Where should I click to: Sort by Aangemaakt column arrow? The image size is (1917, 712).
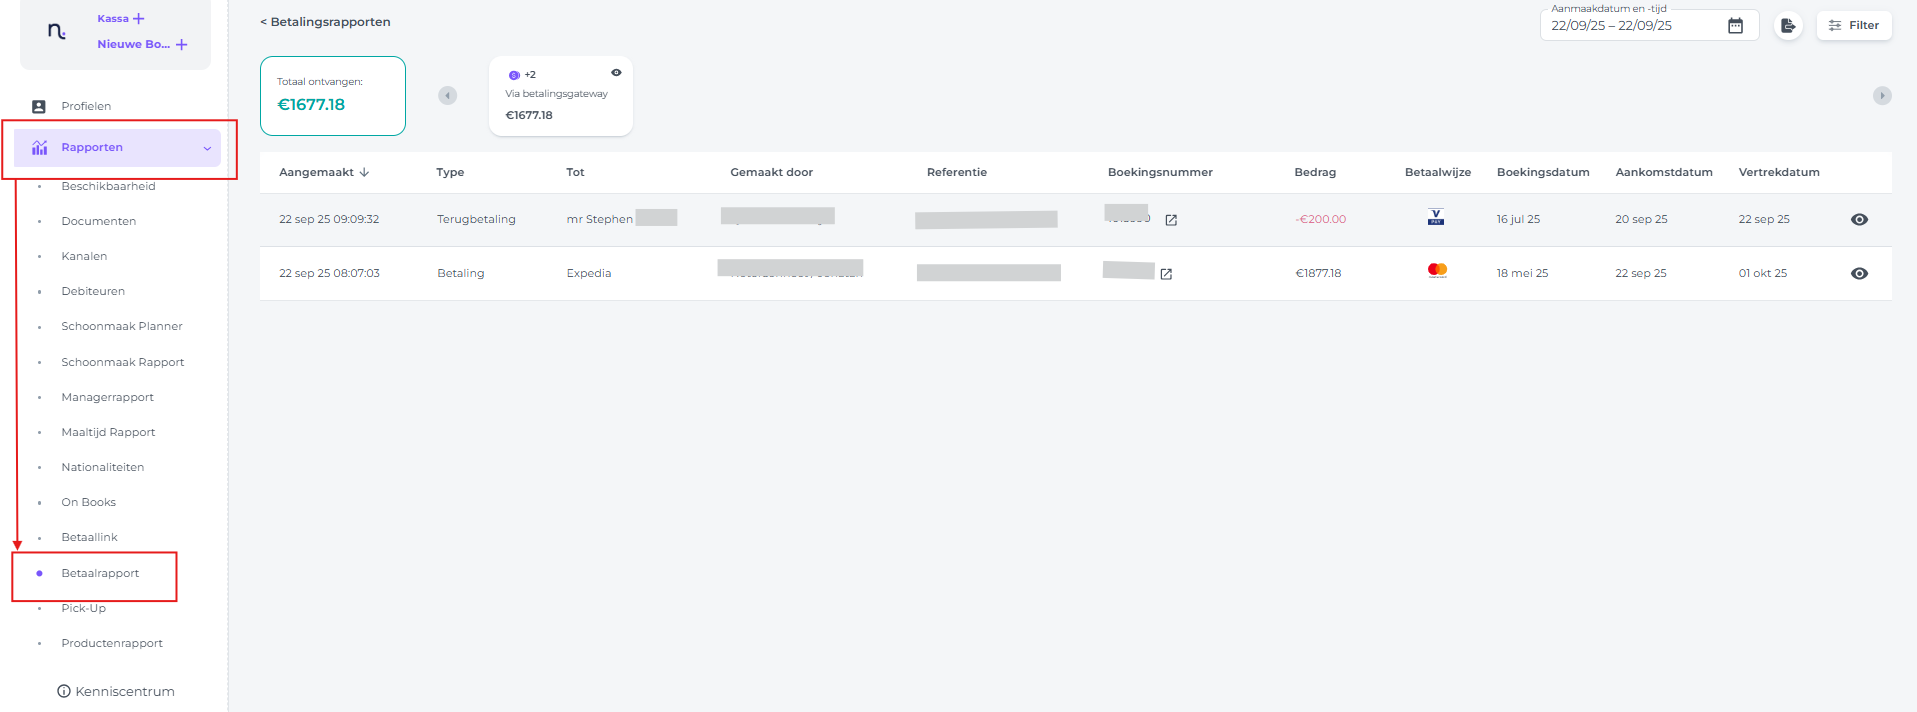tap(364, 172)
